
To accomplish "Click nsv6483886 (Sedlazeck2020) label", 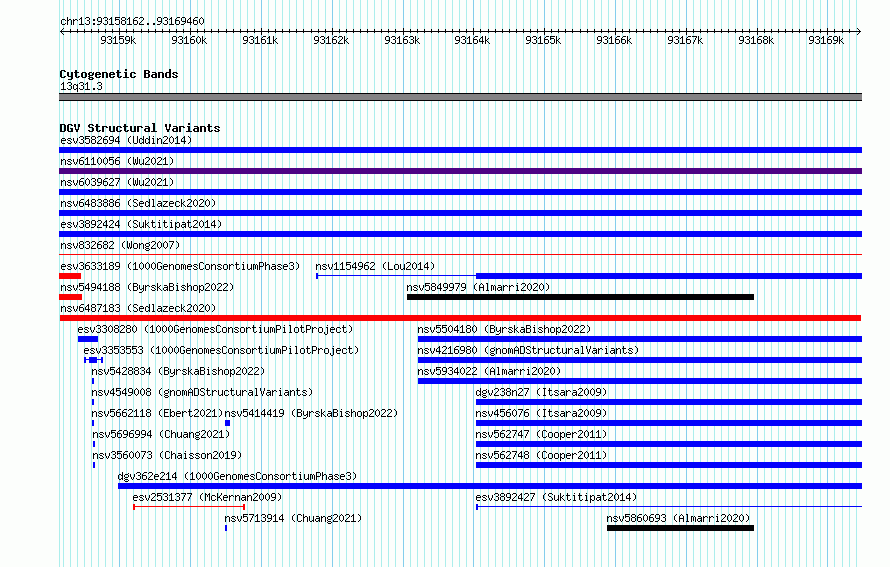I will [x=138, y=203].
